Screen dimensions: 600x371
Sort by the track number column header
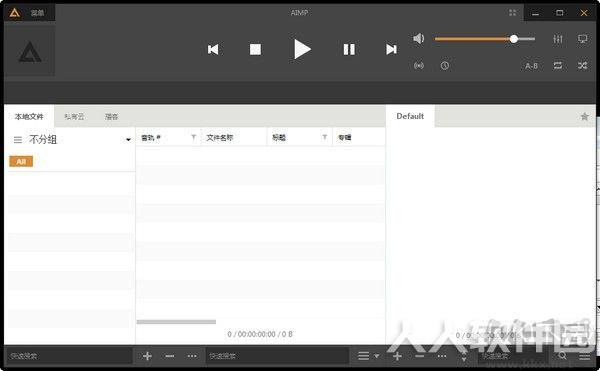pyautogui.click(x=151, y=138)
